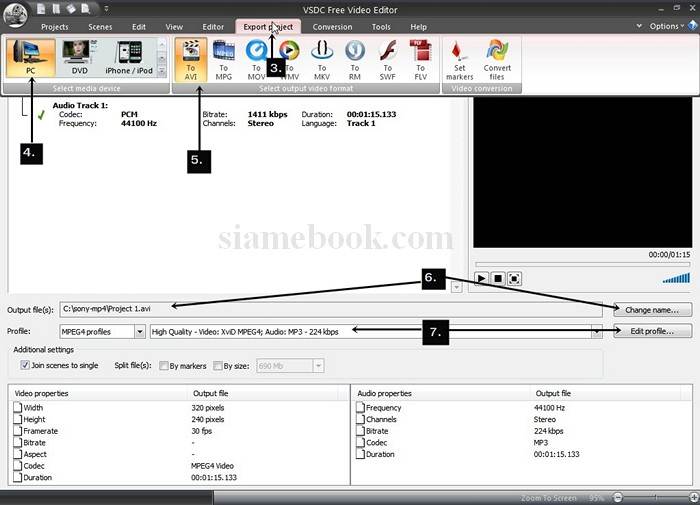Toggle the Audio Track 1 checkmark
The image size is (700, 505).
click(x=41, y=115)
